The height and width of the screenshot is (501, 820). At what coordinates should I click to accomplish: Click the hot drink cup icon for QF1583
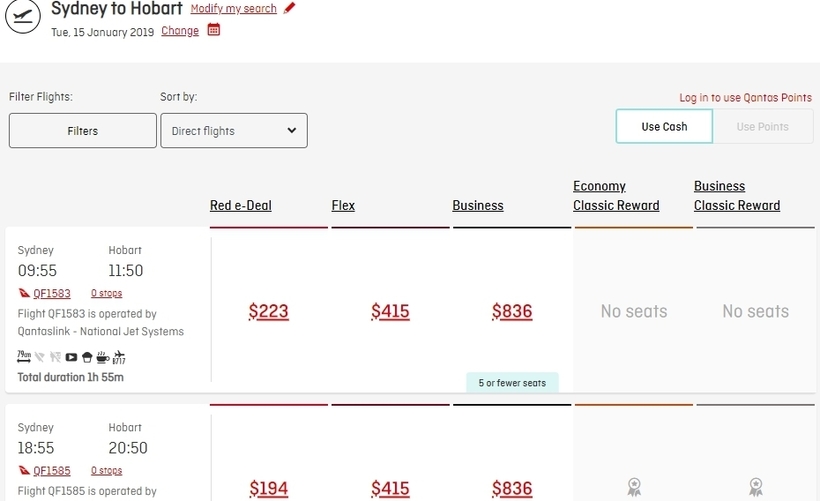coord(103,357)
